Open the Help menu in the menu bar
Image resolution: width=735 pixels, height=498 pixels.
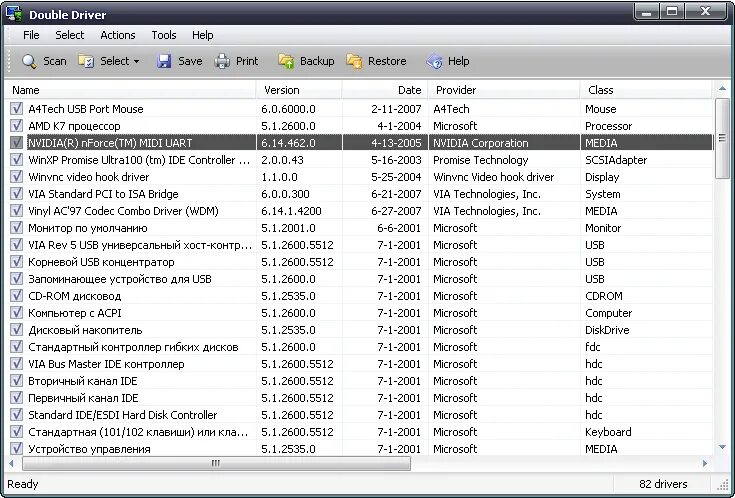click(x=202, y=35)
